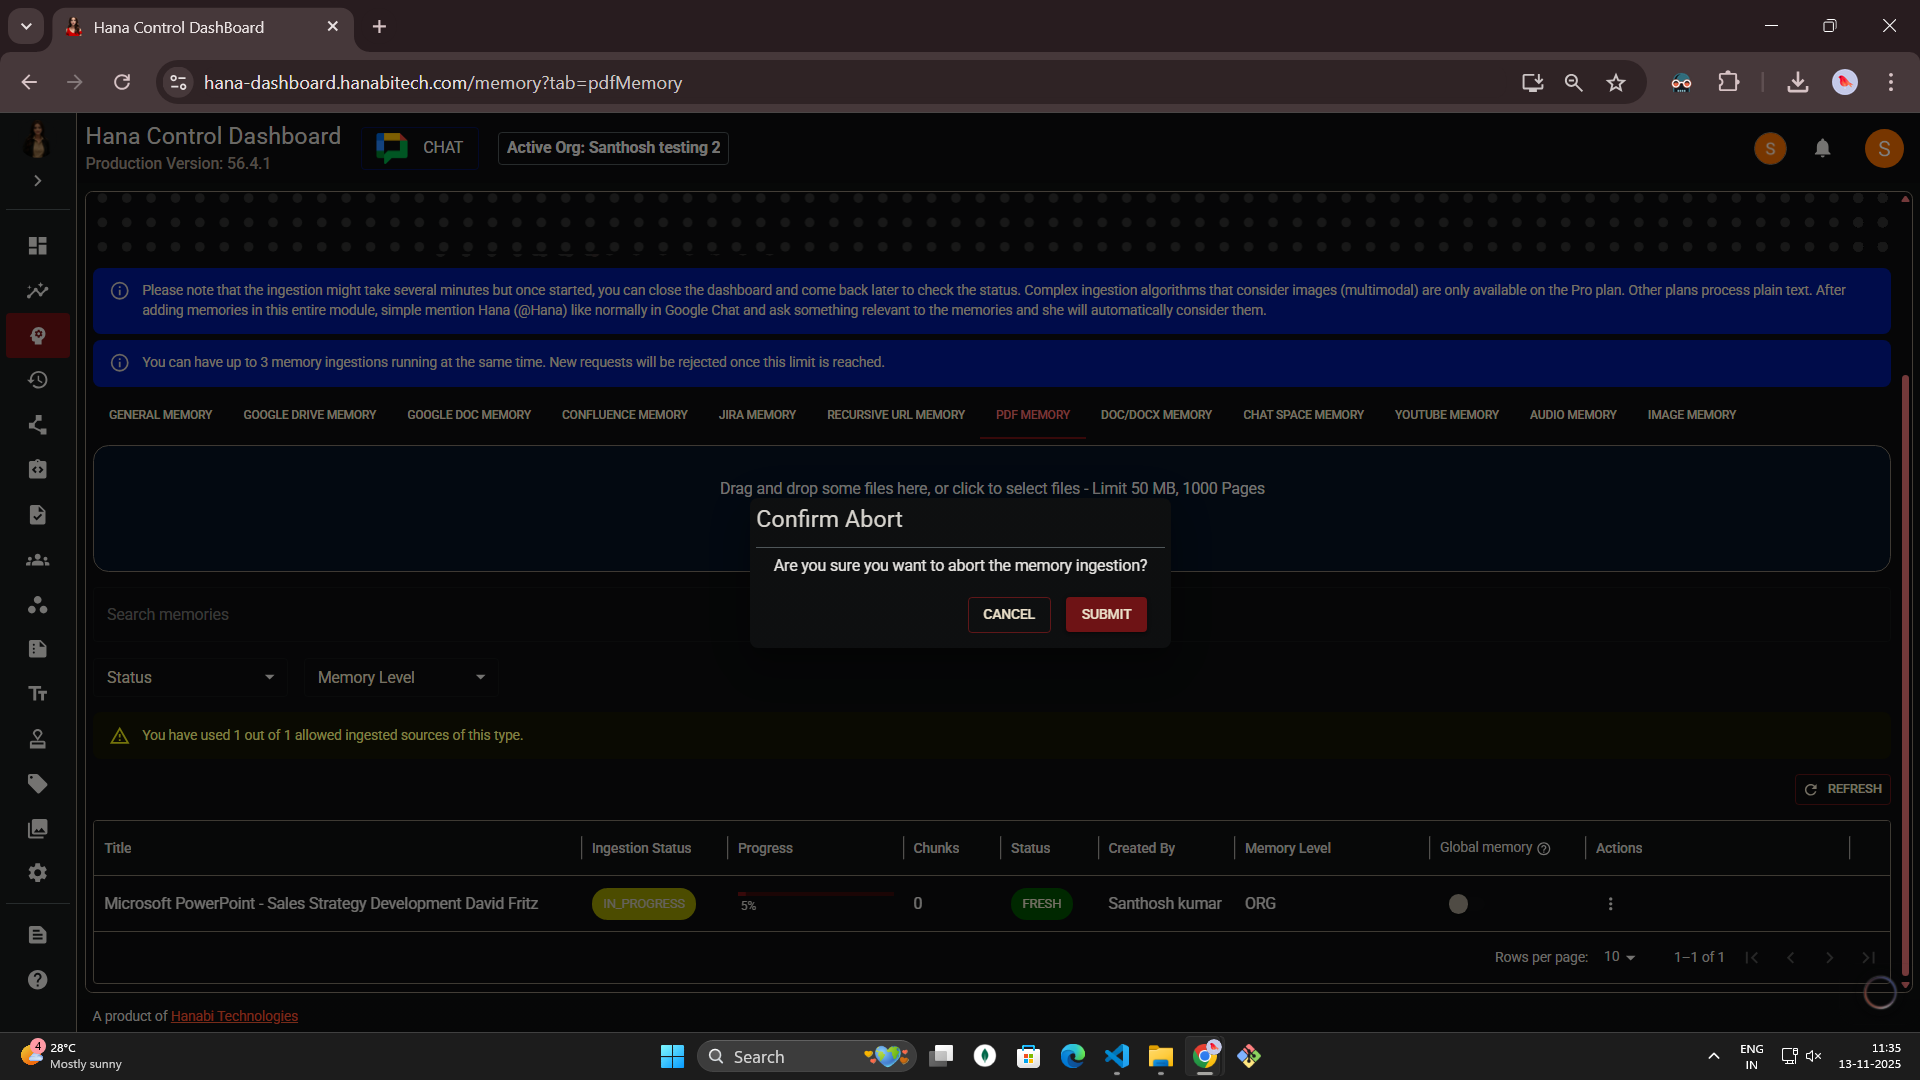This screenshot has height=1080, width=1920.
Task: Click the settings gear icon in sidebar
Action: click(x=37, y=873)
